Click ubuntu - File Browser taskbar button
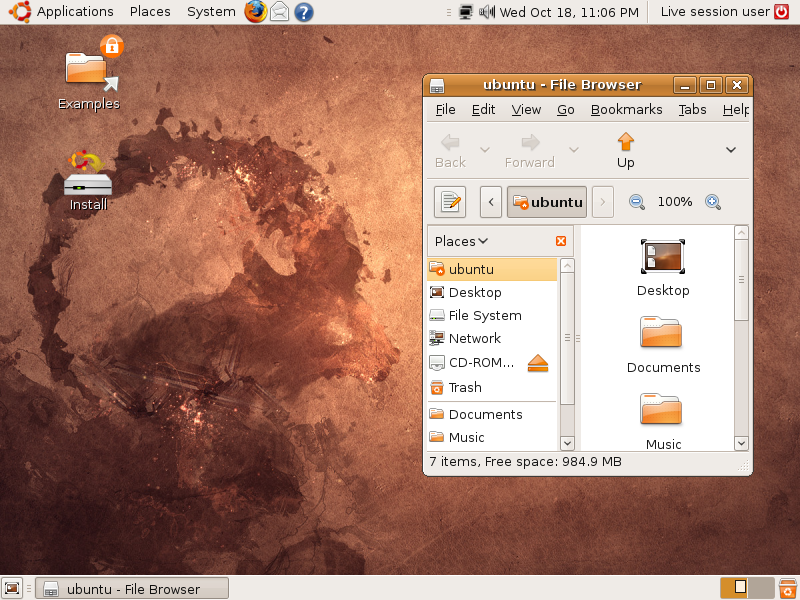The width and height of the screenshot is (800, 600). pos(132,589)
